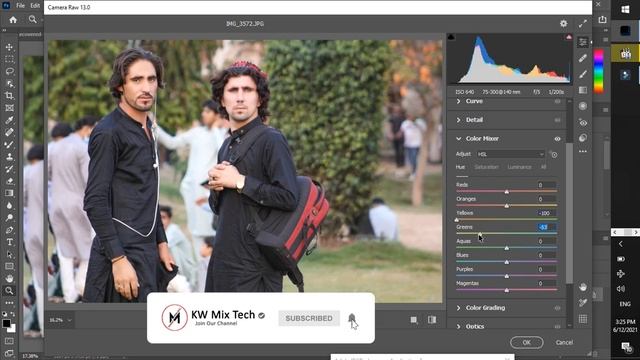Toggle Camera Raw full screen mode
The image size is (640, 360).
coord(583,24)
